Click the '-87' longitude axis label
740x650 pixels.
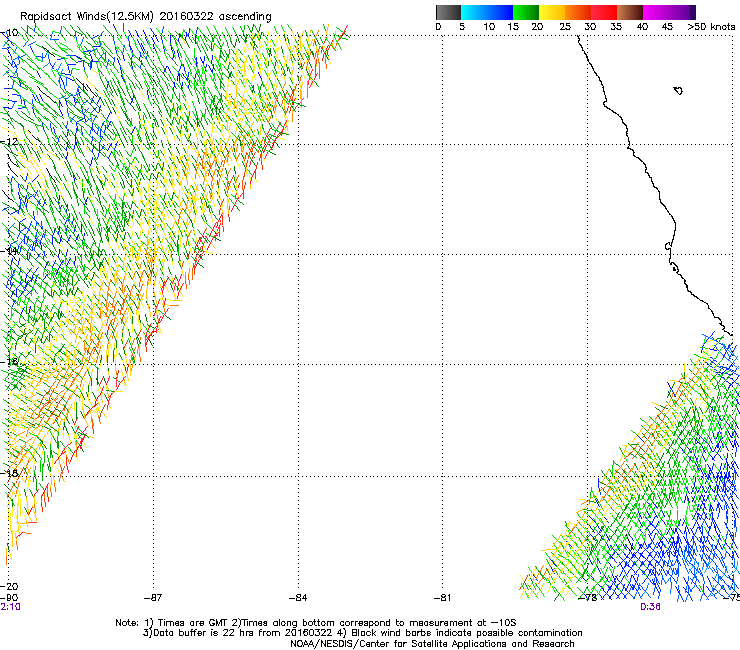pos(153,598)
